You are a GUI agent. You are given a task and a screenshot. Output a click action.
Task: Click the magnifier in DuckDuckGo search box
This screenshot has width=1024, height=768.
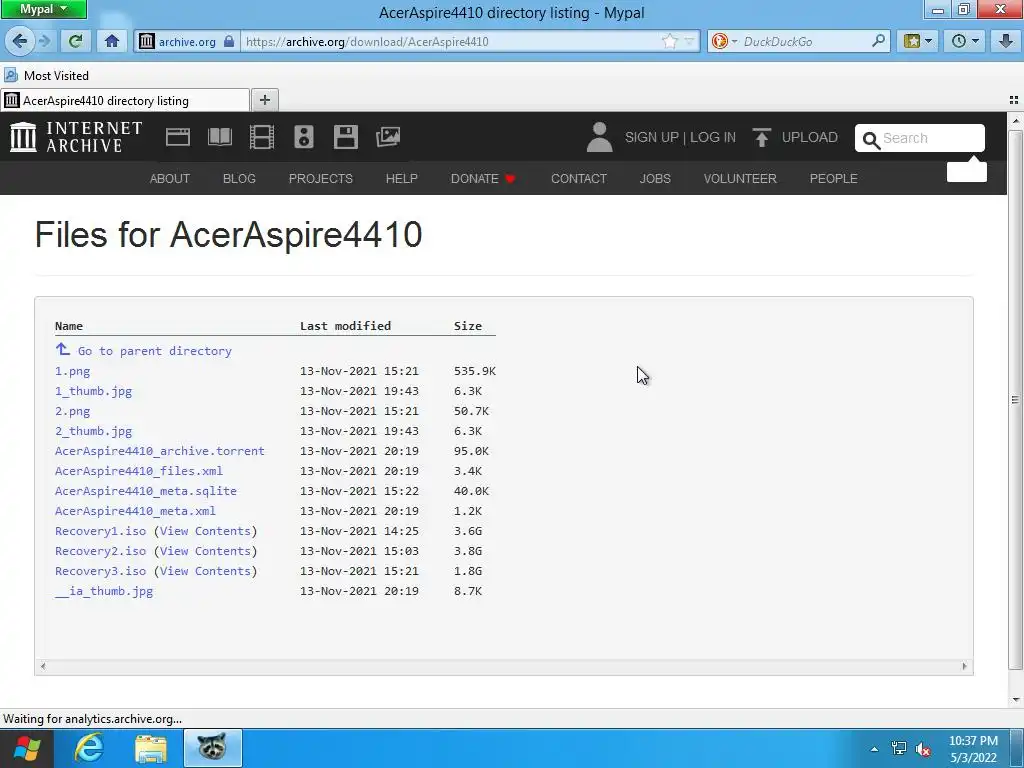878,41
